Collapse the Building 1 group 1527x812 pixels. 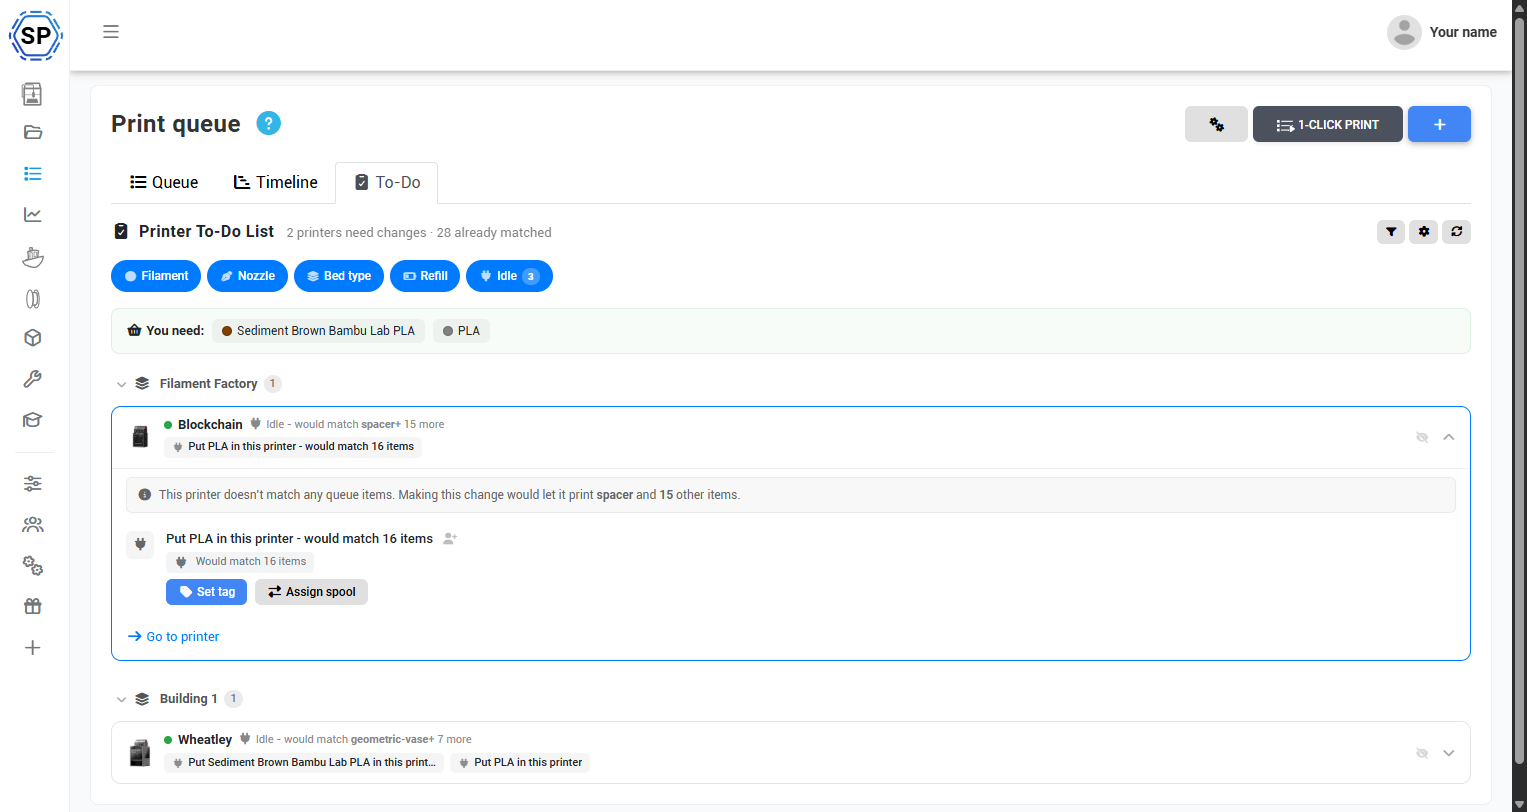(x=121, y=699)
